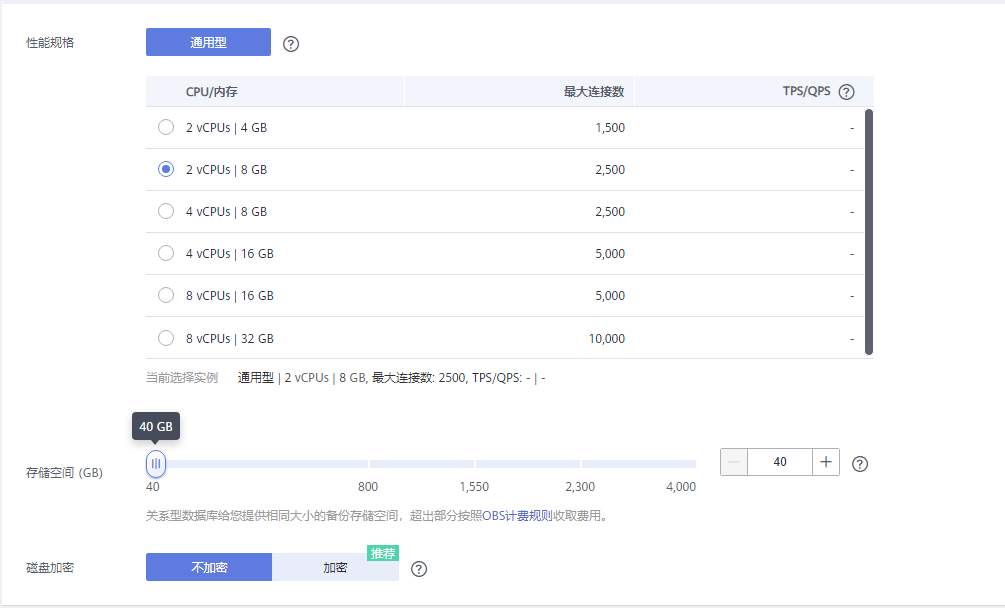Click the 1,500 max connections cell
Screen dimensions: 1005x608
610,127
